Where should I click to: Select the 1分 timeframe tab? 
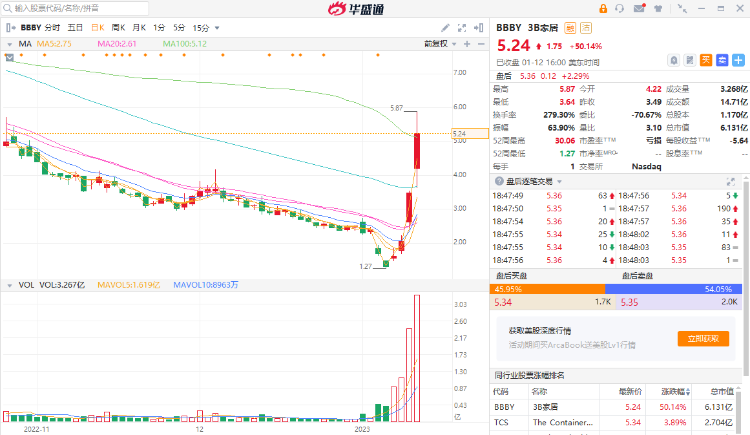click(x=159, y=28)
